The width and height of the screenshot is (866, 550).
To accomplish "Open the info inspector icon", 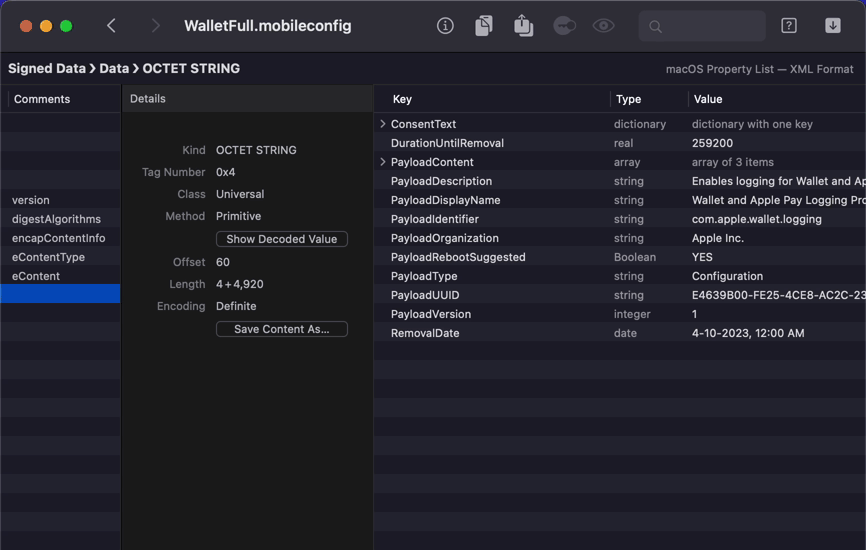I will click(x=445, y=25).
